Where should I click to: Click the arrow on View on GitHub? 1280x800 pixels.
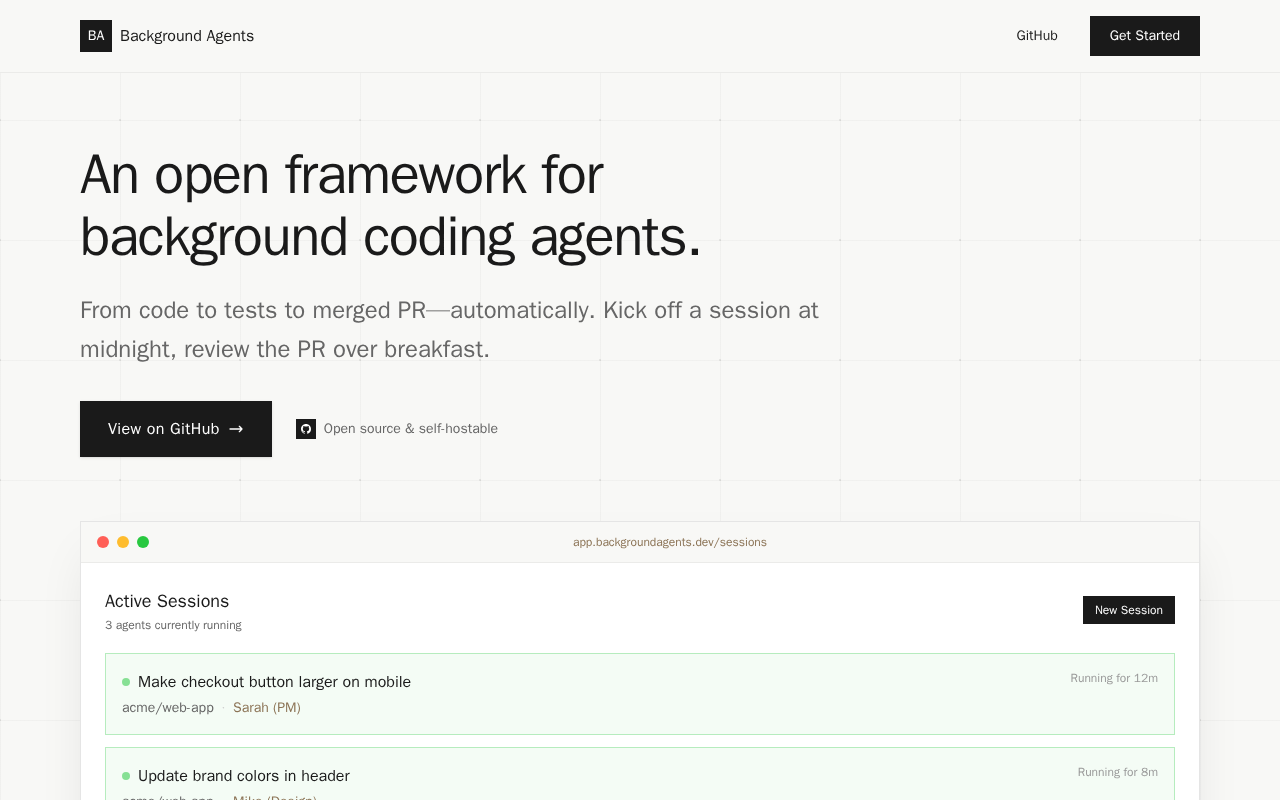[x=236, y=429]
